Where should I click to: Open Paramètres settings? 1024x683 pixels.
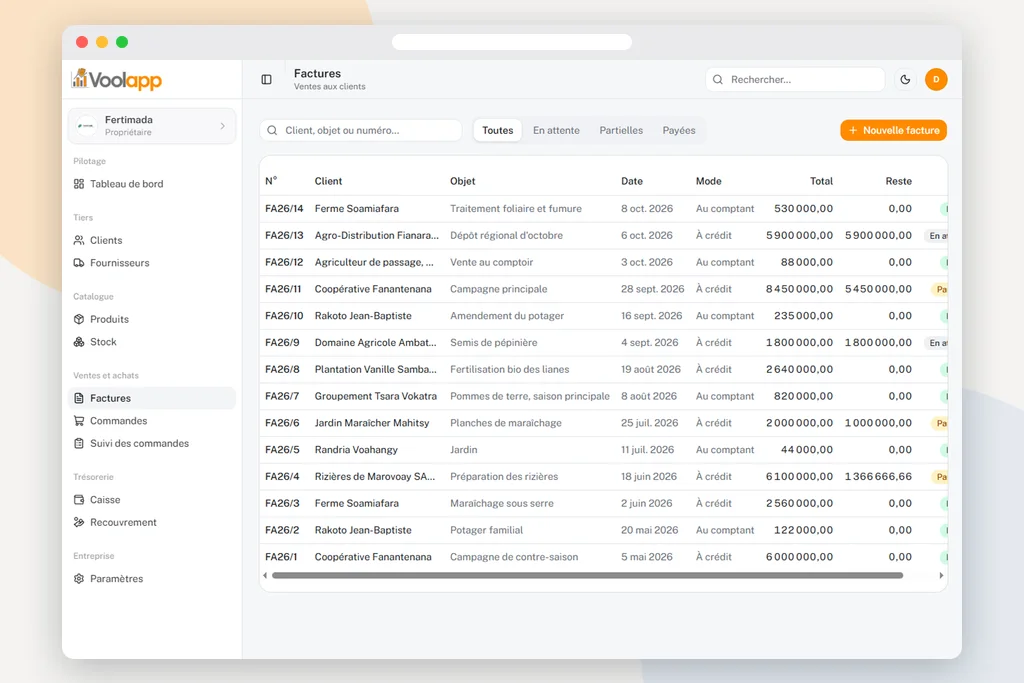click(x=152, y=579)
